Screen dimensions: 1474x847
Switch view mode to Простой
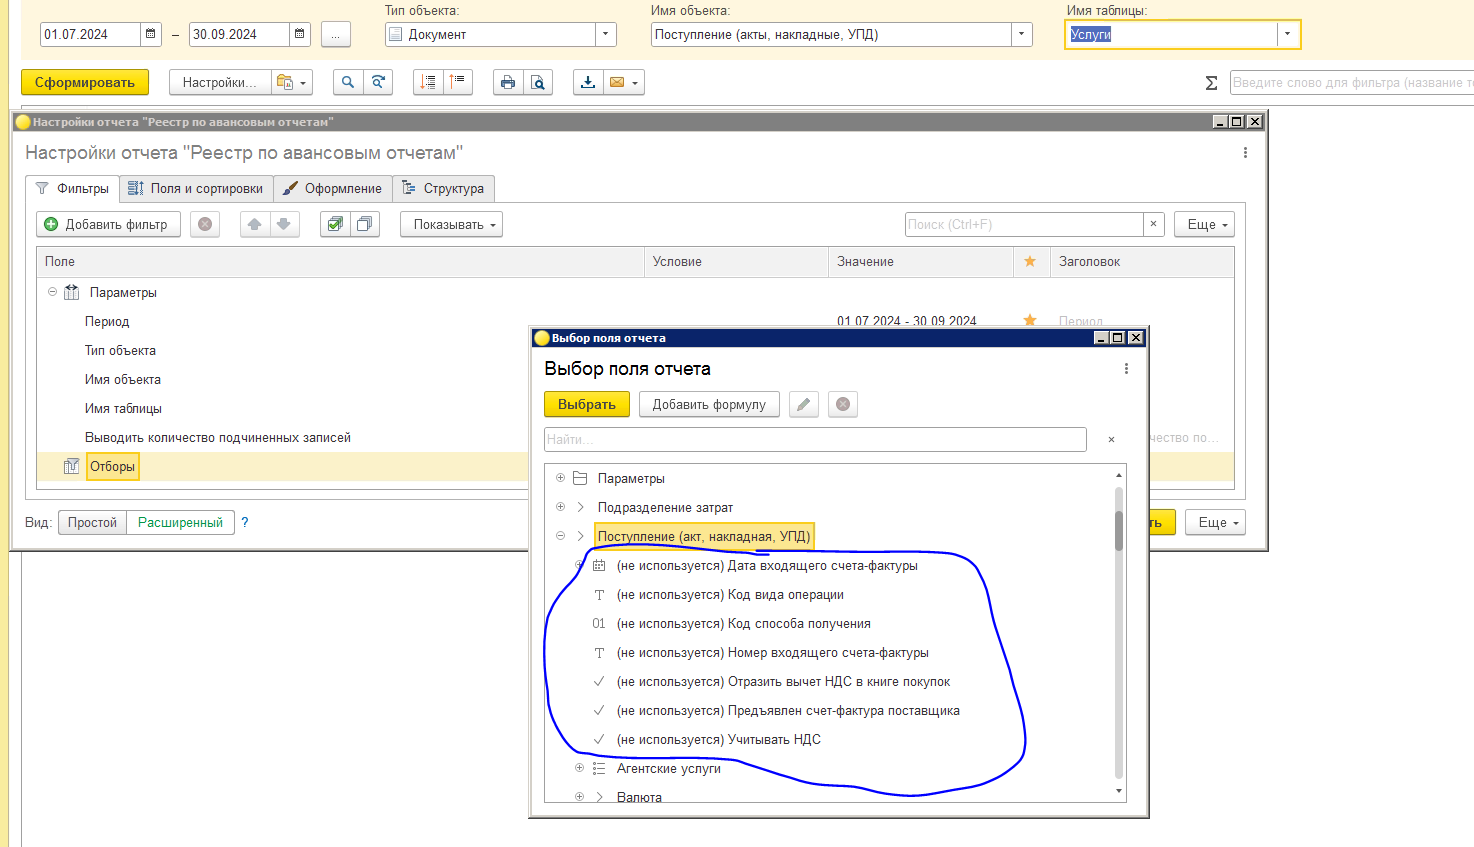(92, 522)
